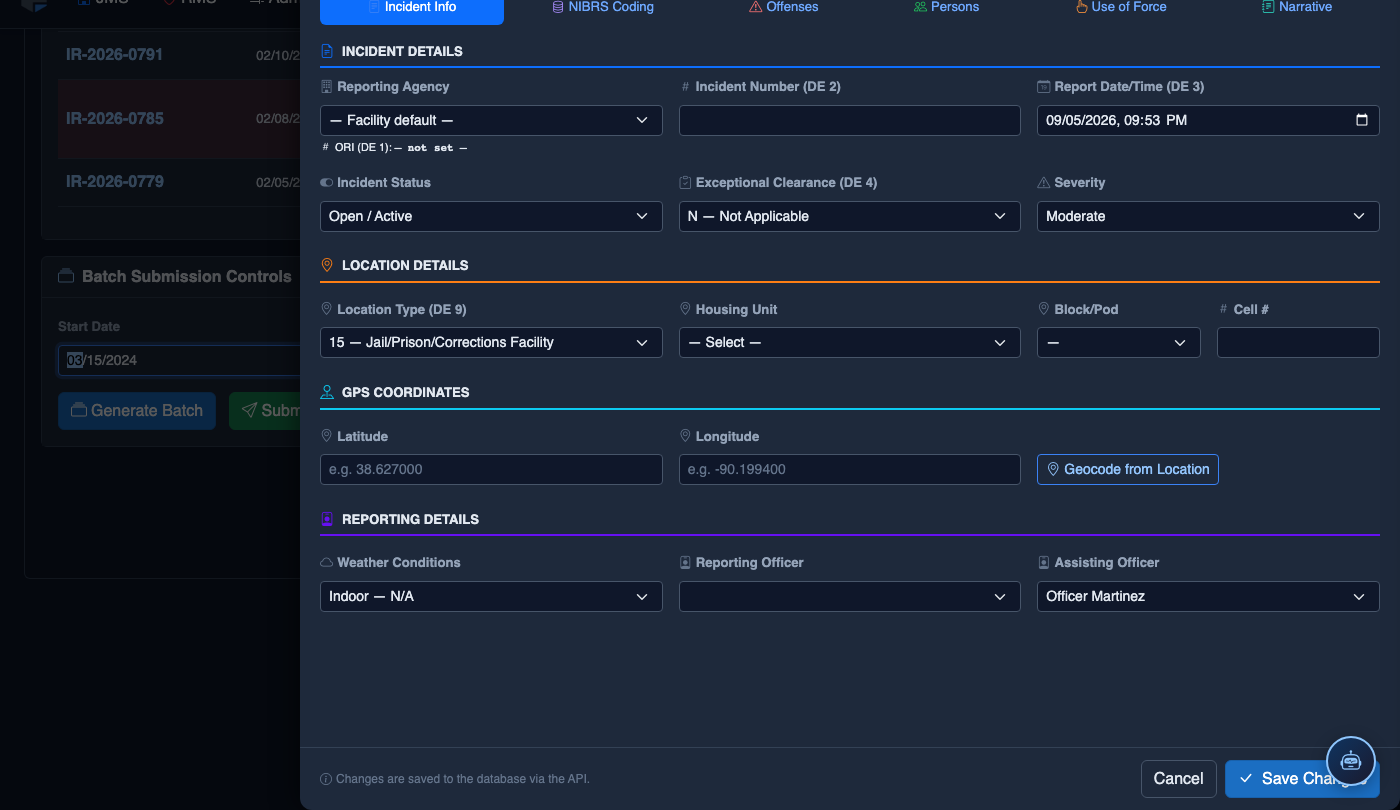The width and height of the screenshot is (1400, 810).
Task: Click the Longitude input field
Action: pos(850,469)
